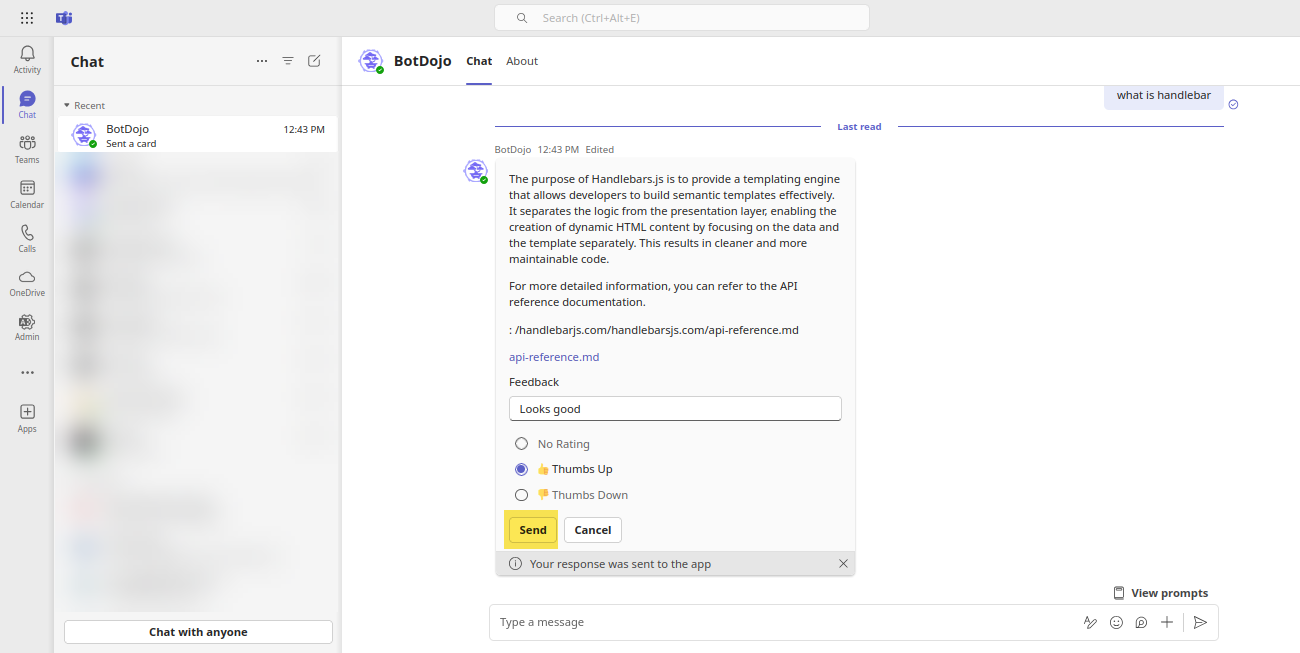Open Apps store plus icon in sidebar
1300x653 pixels.
coord(27,418)
